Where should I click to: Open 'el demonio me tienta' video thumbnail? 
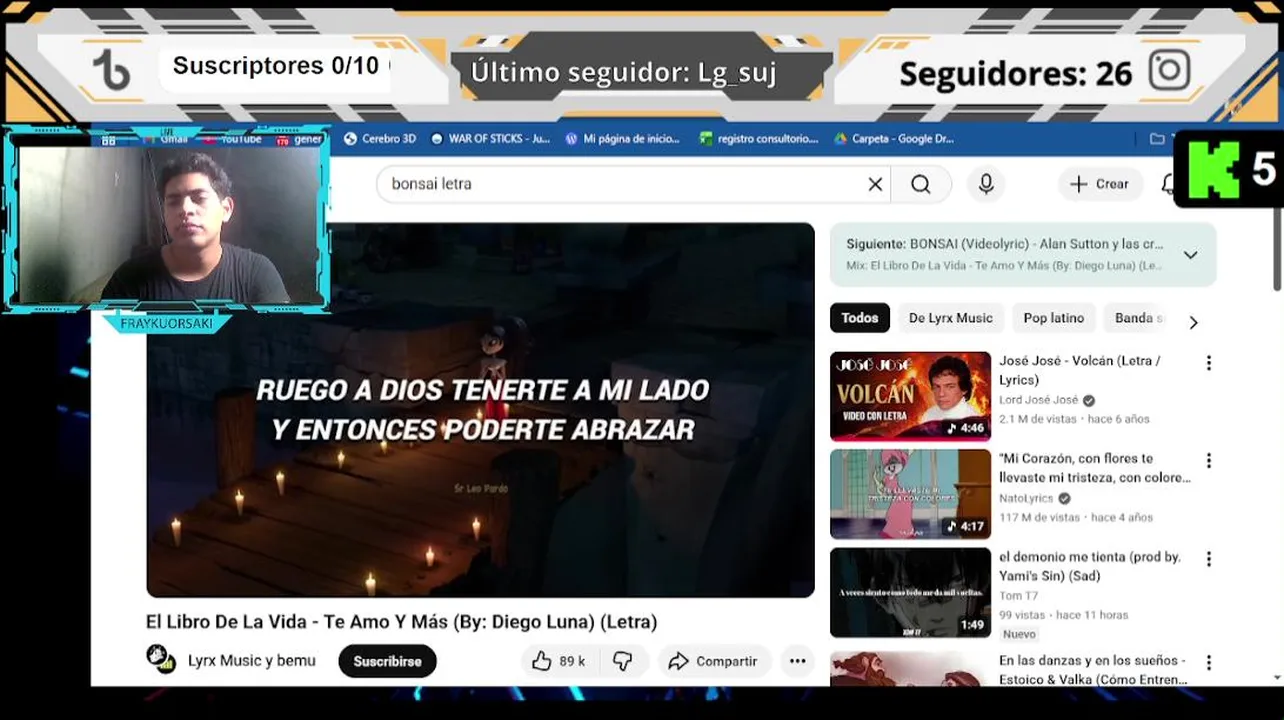910,592
